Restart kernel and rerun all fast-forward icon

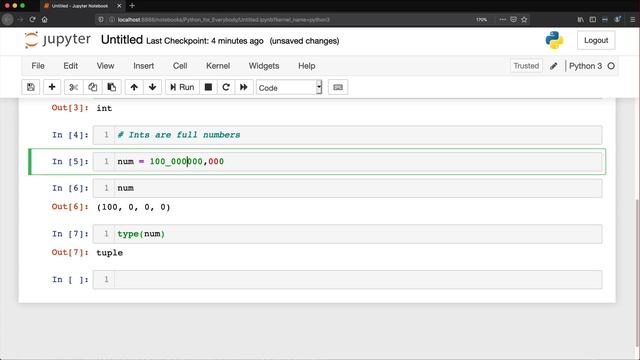point(244,87)
